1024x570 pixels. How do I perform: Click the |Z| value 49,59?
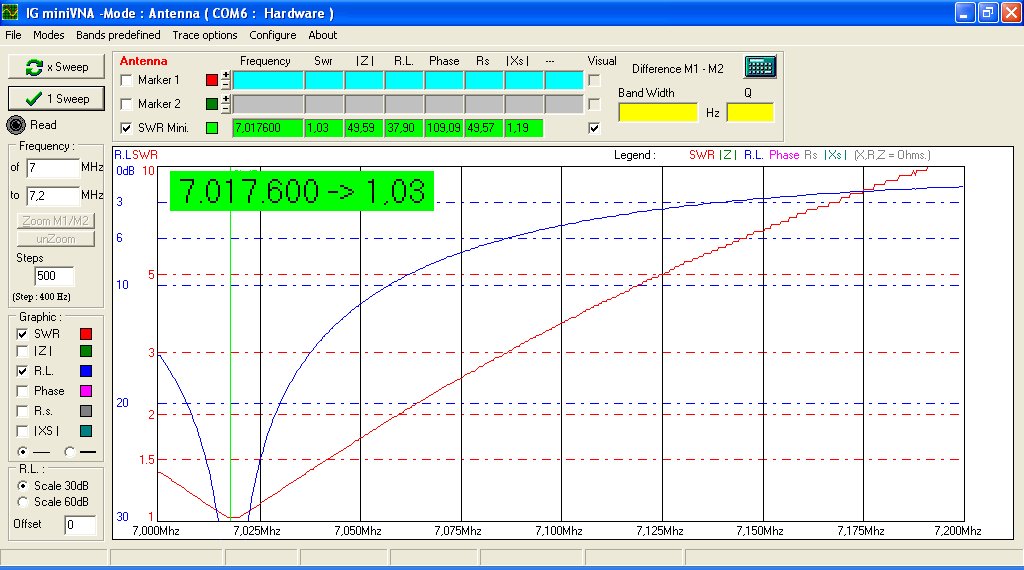coord(364,128)
